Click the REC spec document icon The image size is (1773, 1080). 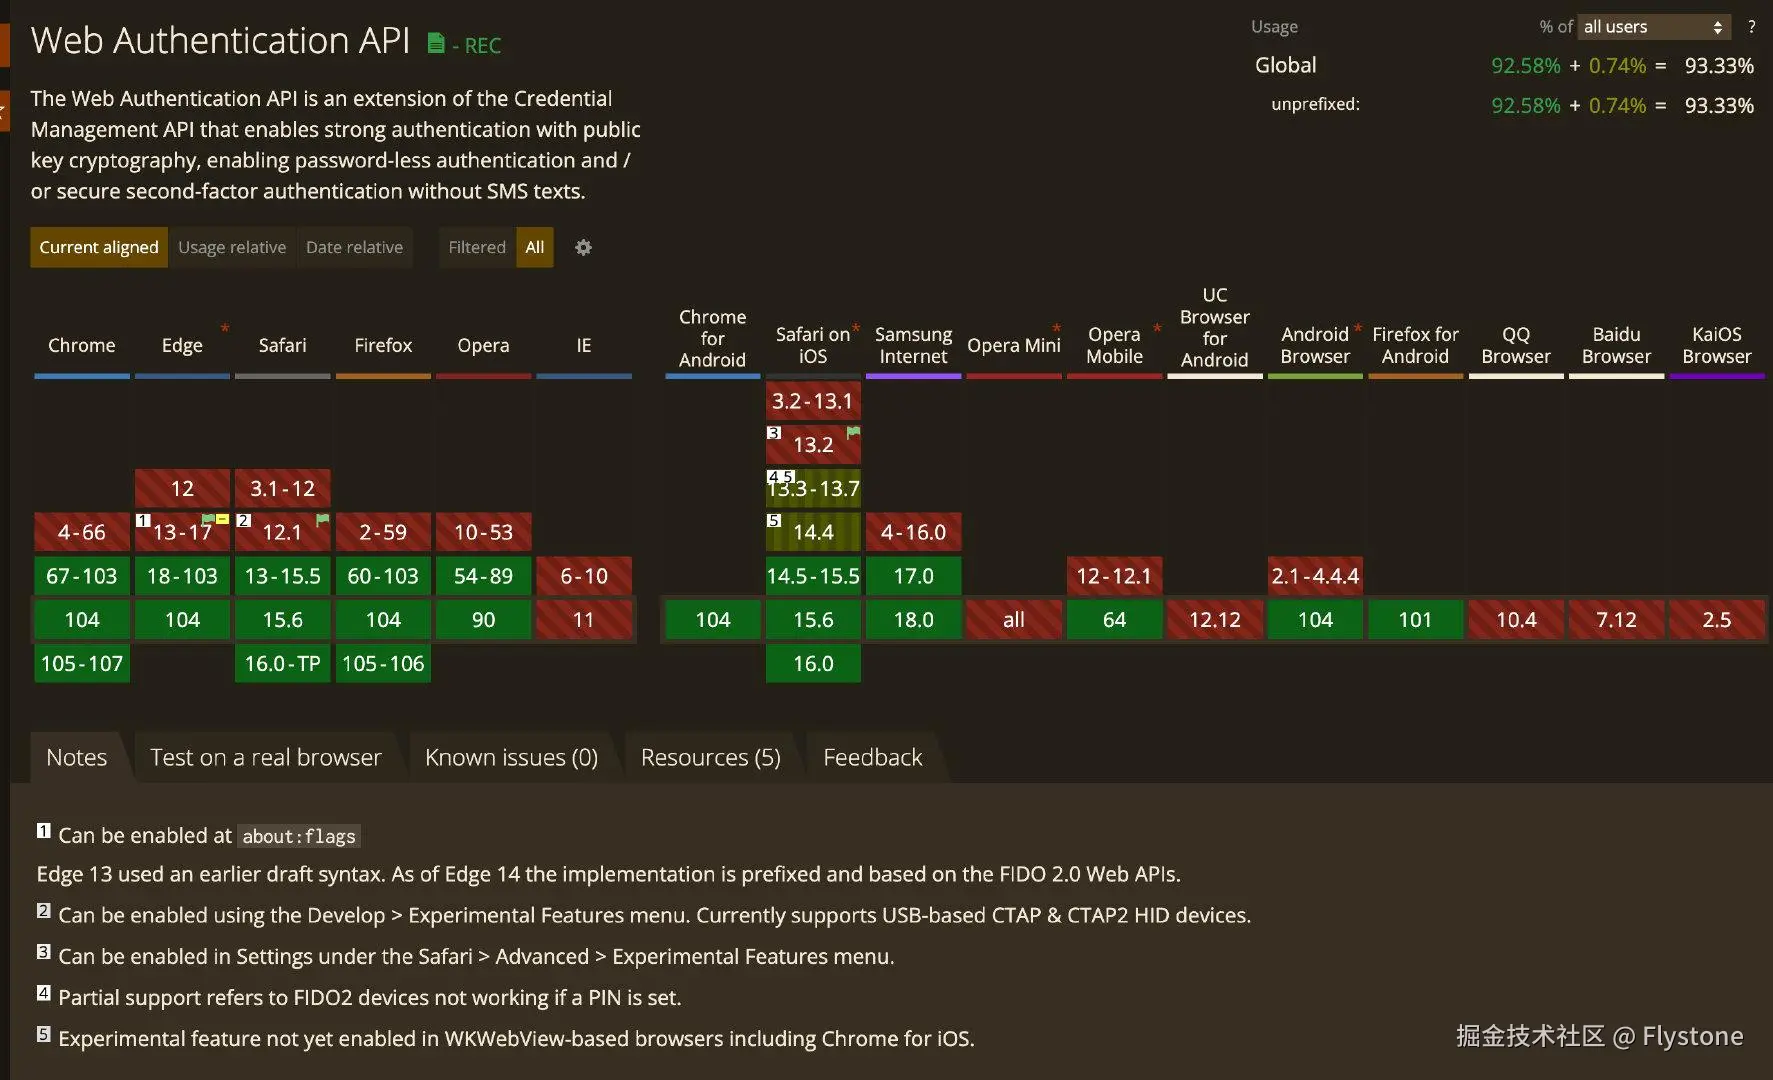click(x=436, y=43)
